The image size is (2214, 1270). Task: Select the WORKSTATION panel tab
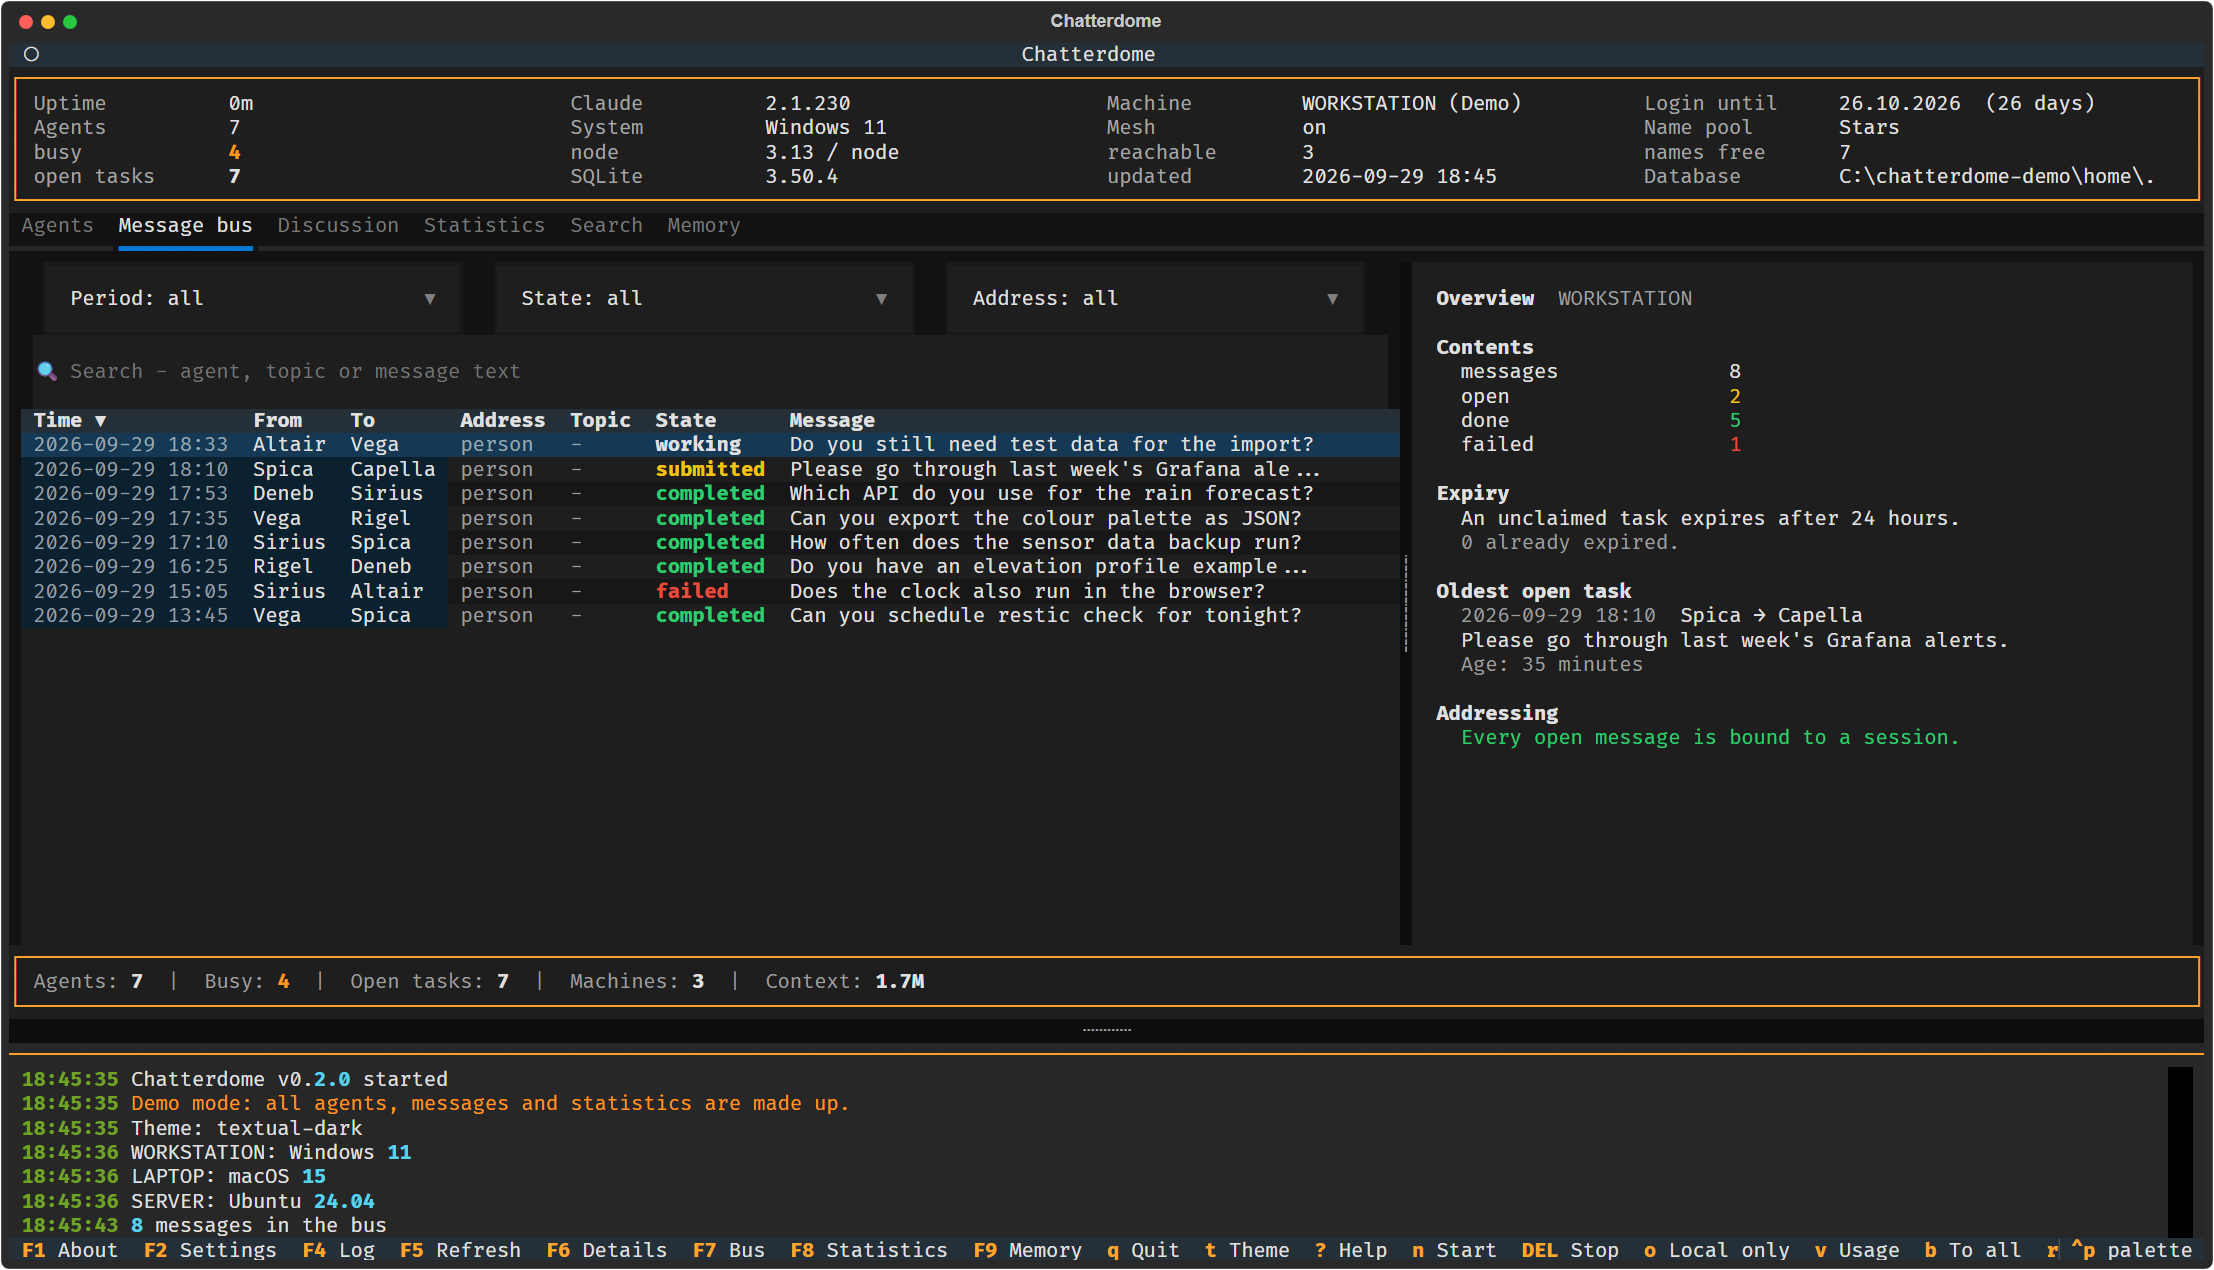tap(1625, 298)
